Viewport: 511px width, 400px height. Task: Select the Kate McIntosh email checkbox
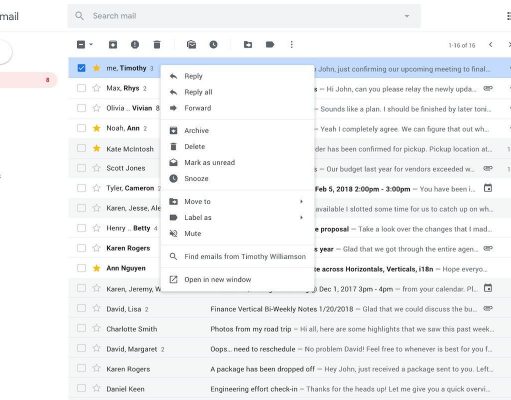81,148
